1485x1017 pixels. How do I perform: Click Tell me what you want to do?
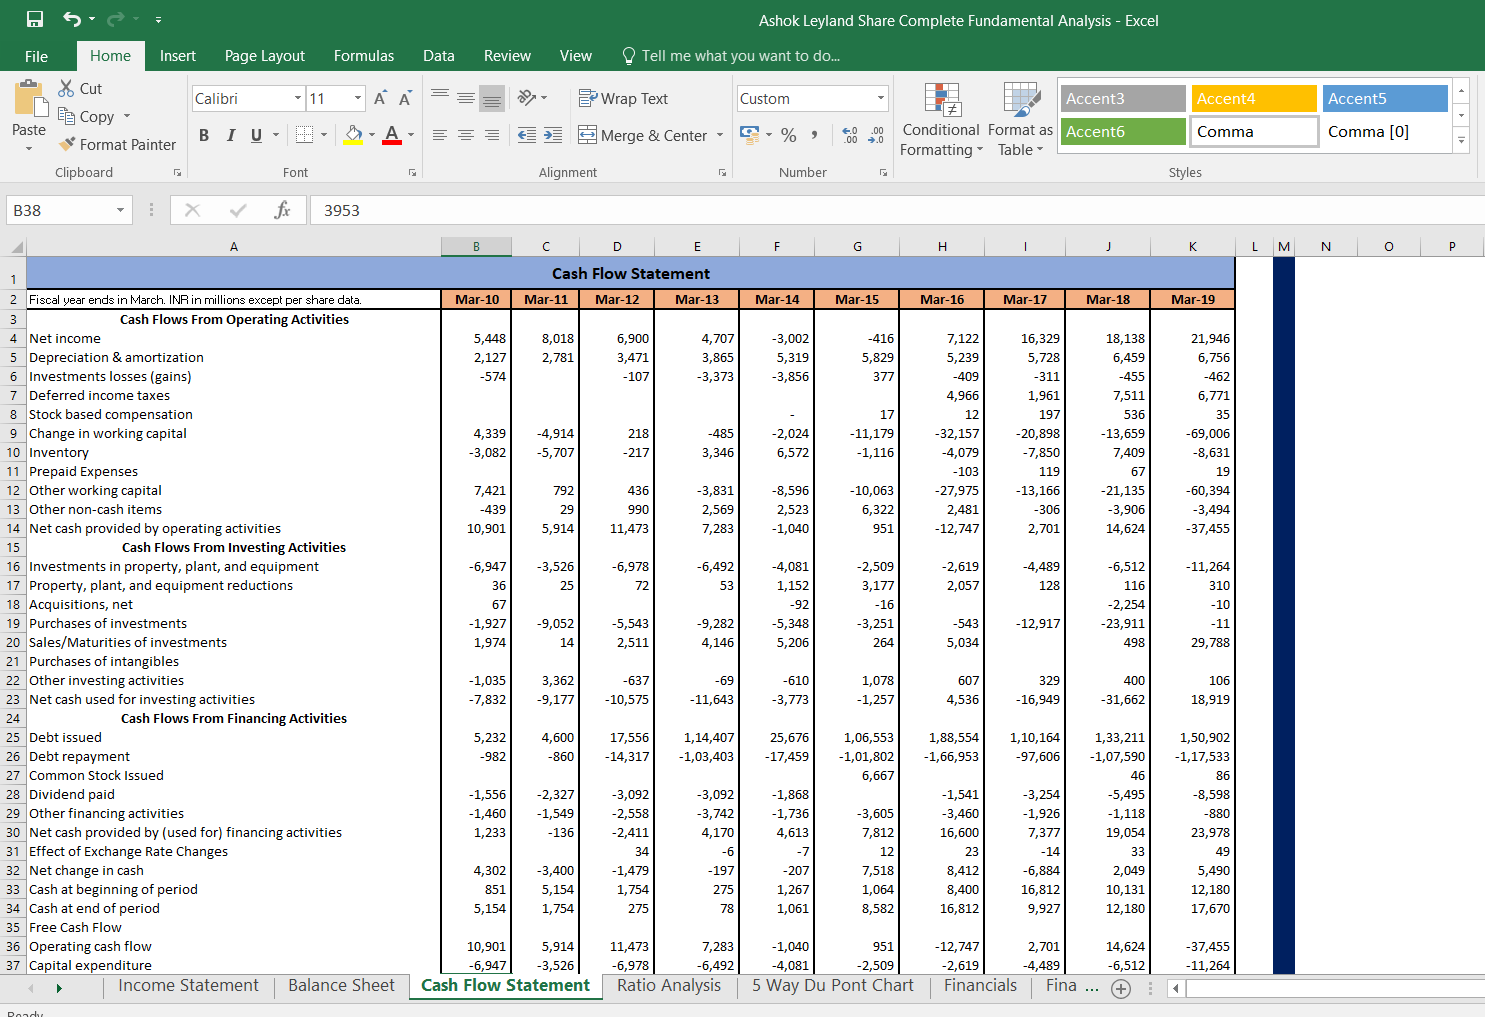point(730,56)
